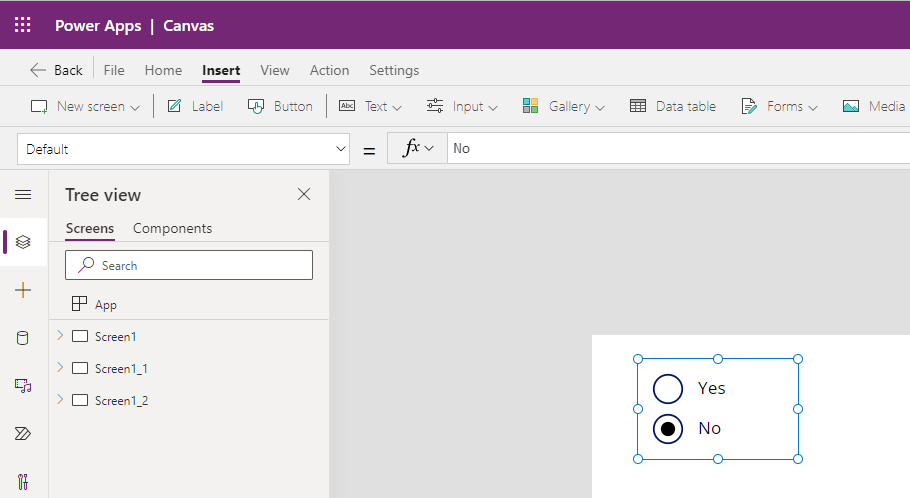
Task: Switch to the View menu tab
Action: coord(275,70)
